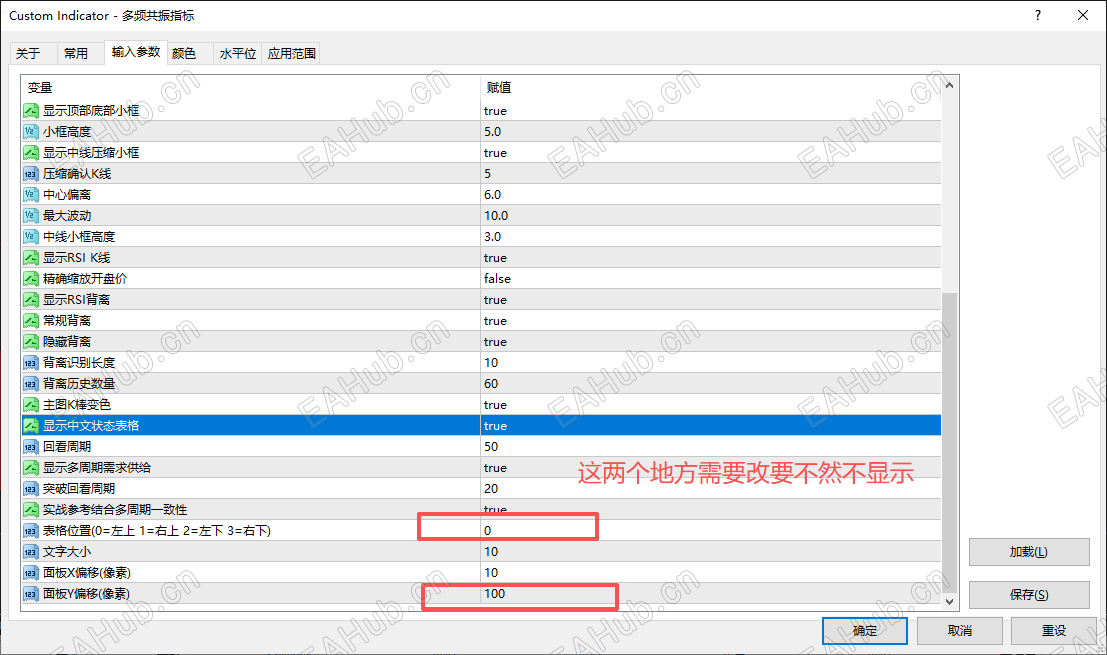1107x655 pixels.
Task: Edit the 表格位置 value field showing 0
Action: point(711,531)
